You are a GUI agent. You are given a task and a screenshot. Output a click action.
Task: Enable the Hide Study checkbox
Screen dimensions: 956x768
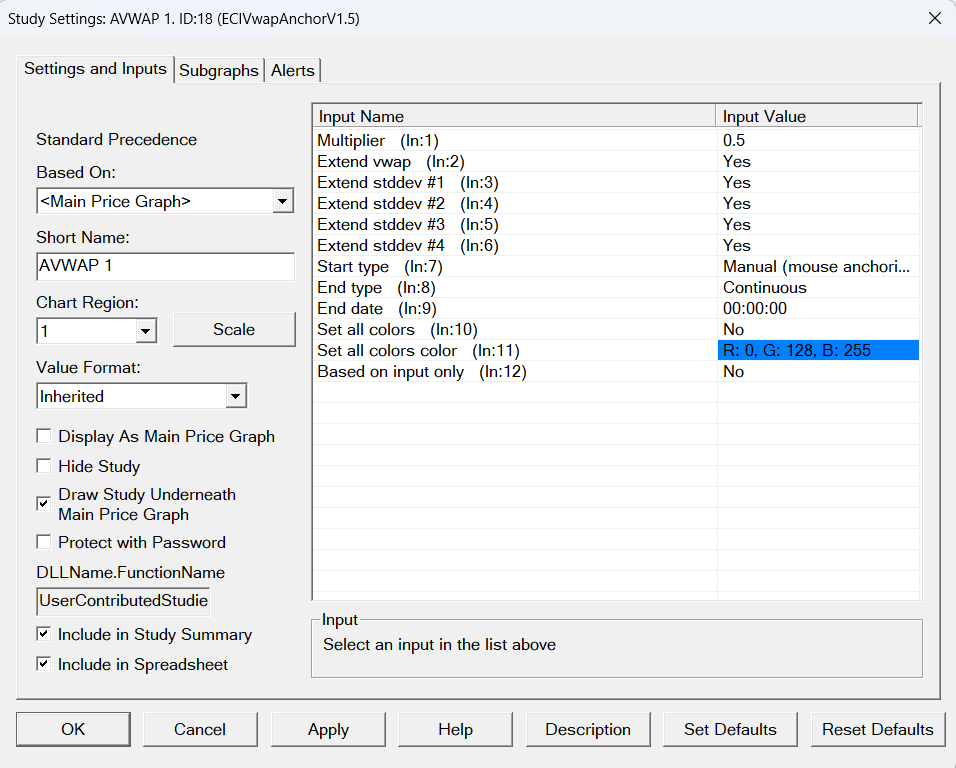(x=44, y=466)
